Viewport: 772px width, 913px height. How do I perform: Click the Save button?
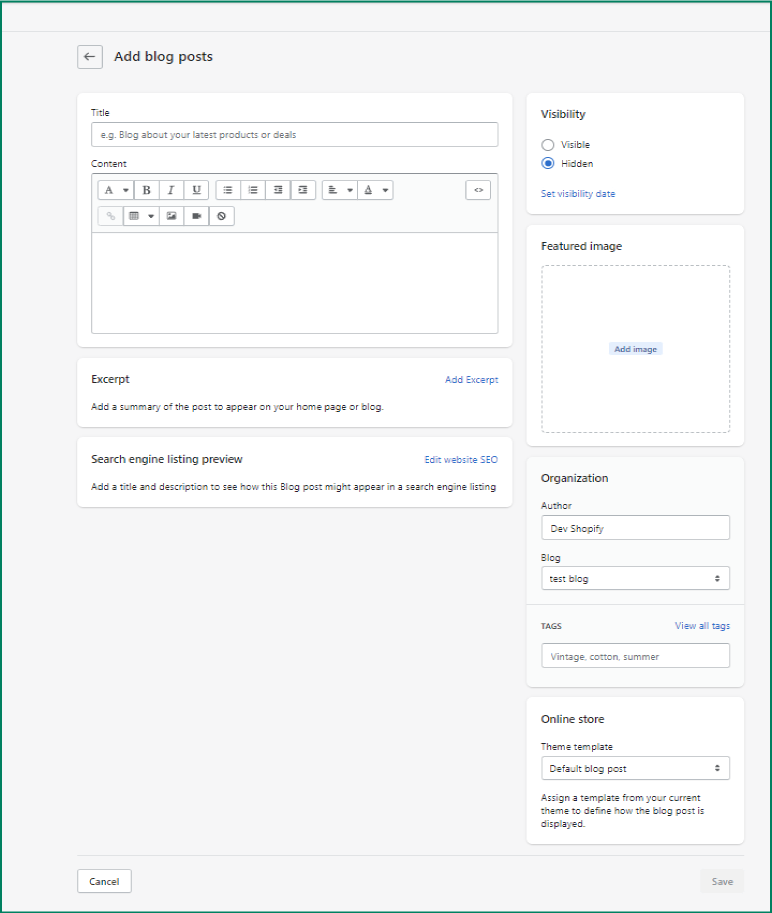click(722, 882)
